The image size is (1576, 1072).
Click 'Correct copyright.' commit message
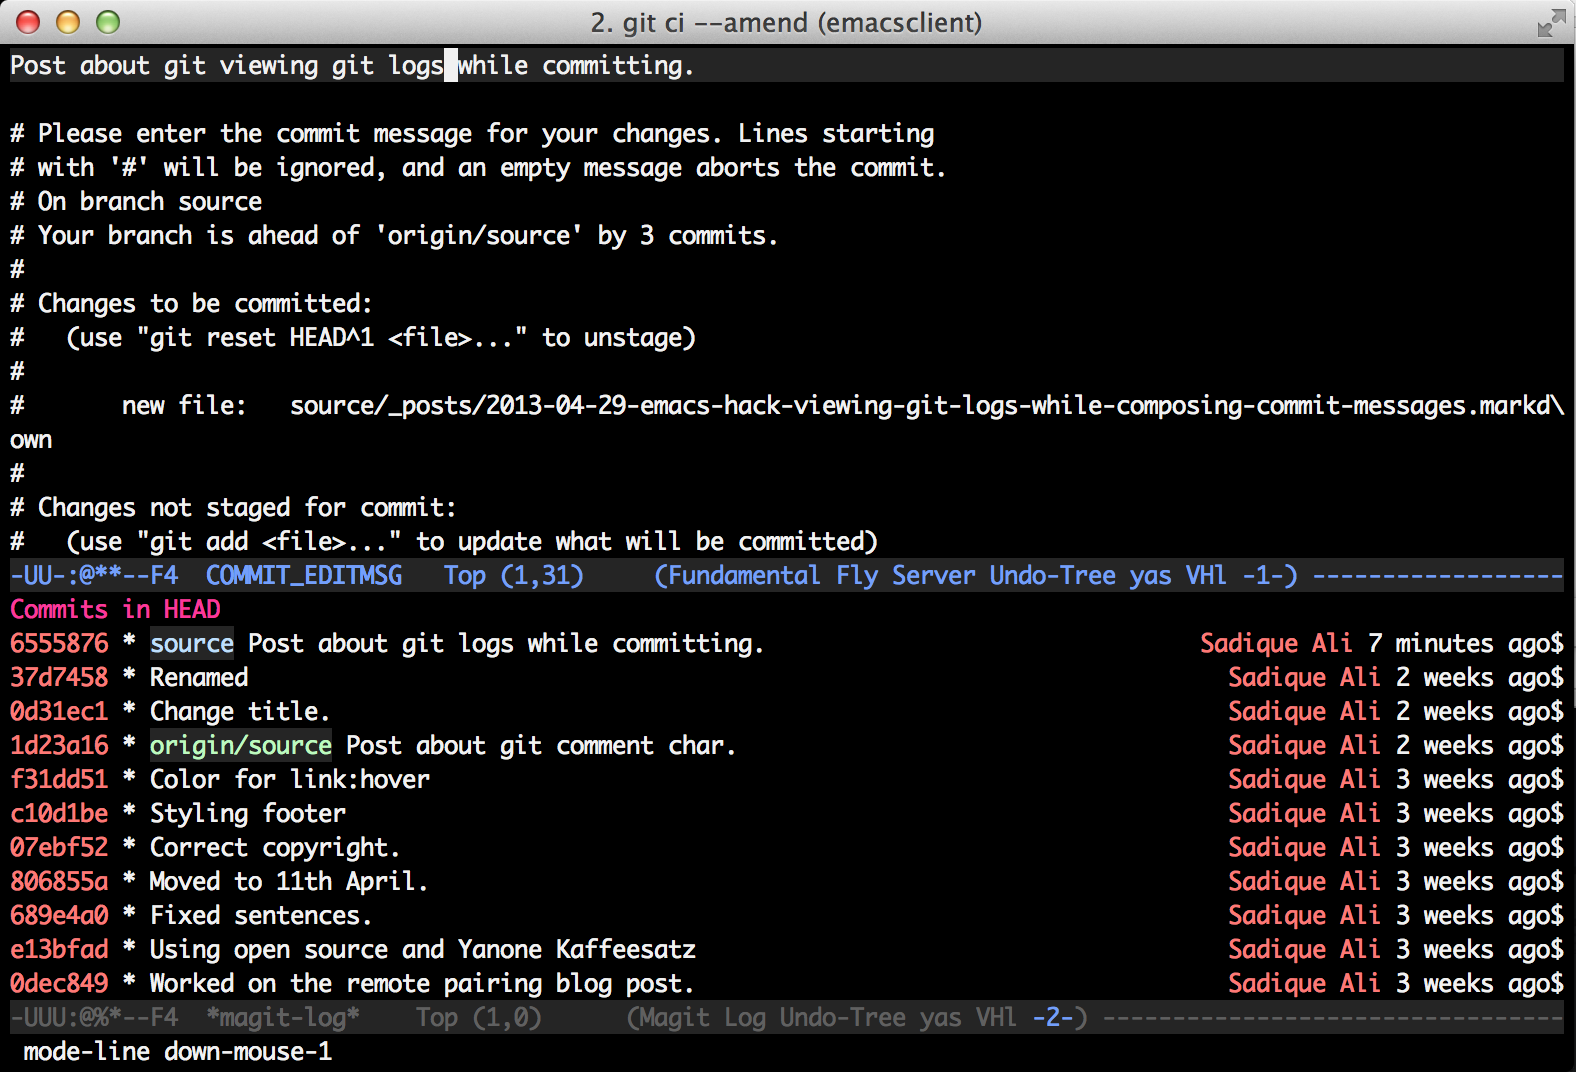pyautogui.click(x=275, y=847)
